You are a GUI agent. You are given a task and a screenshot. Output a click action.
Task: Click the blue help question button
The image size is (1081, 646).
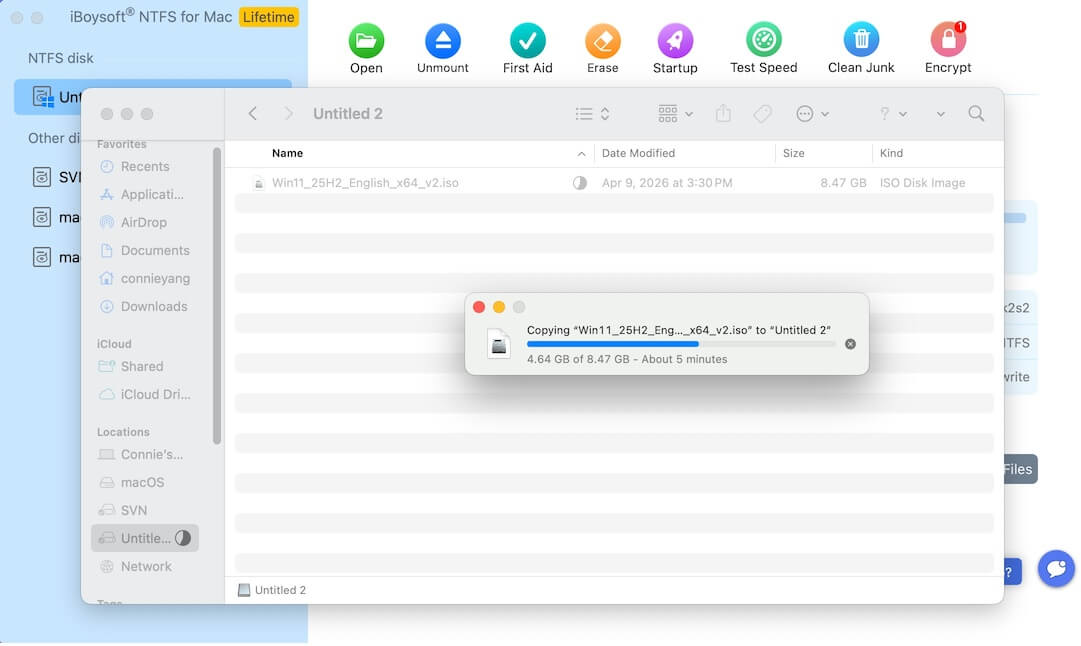1011,572
